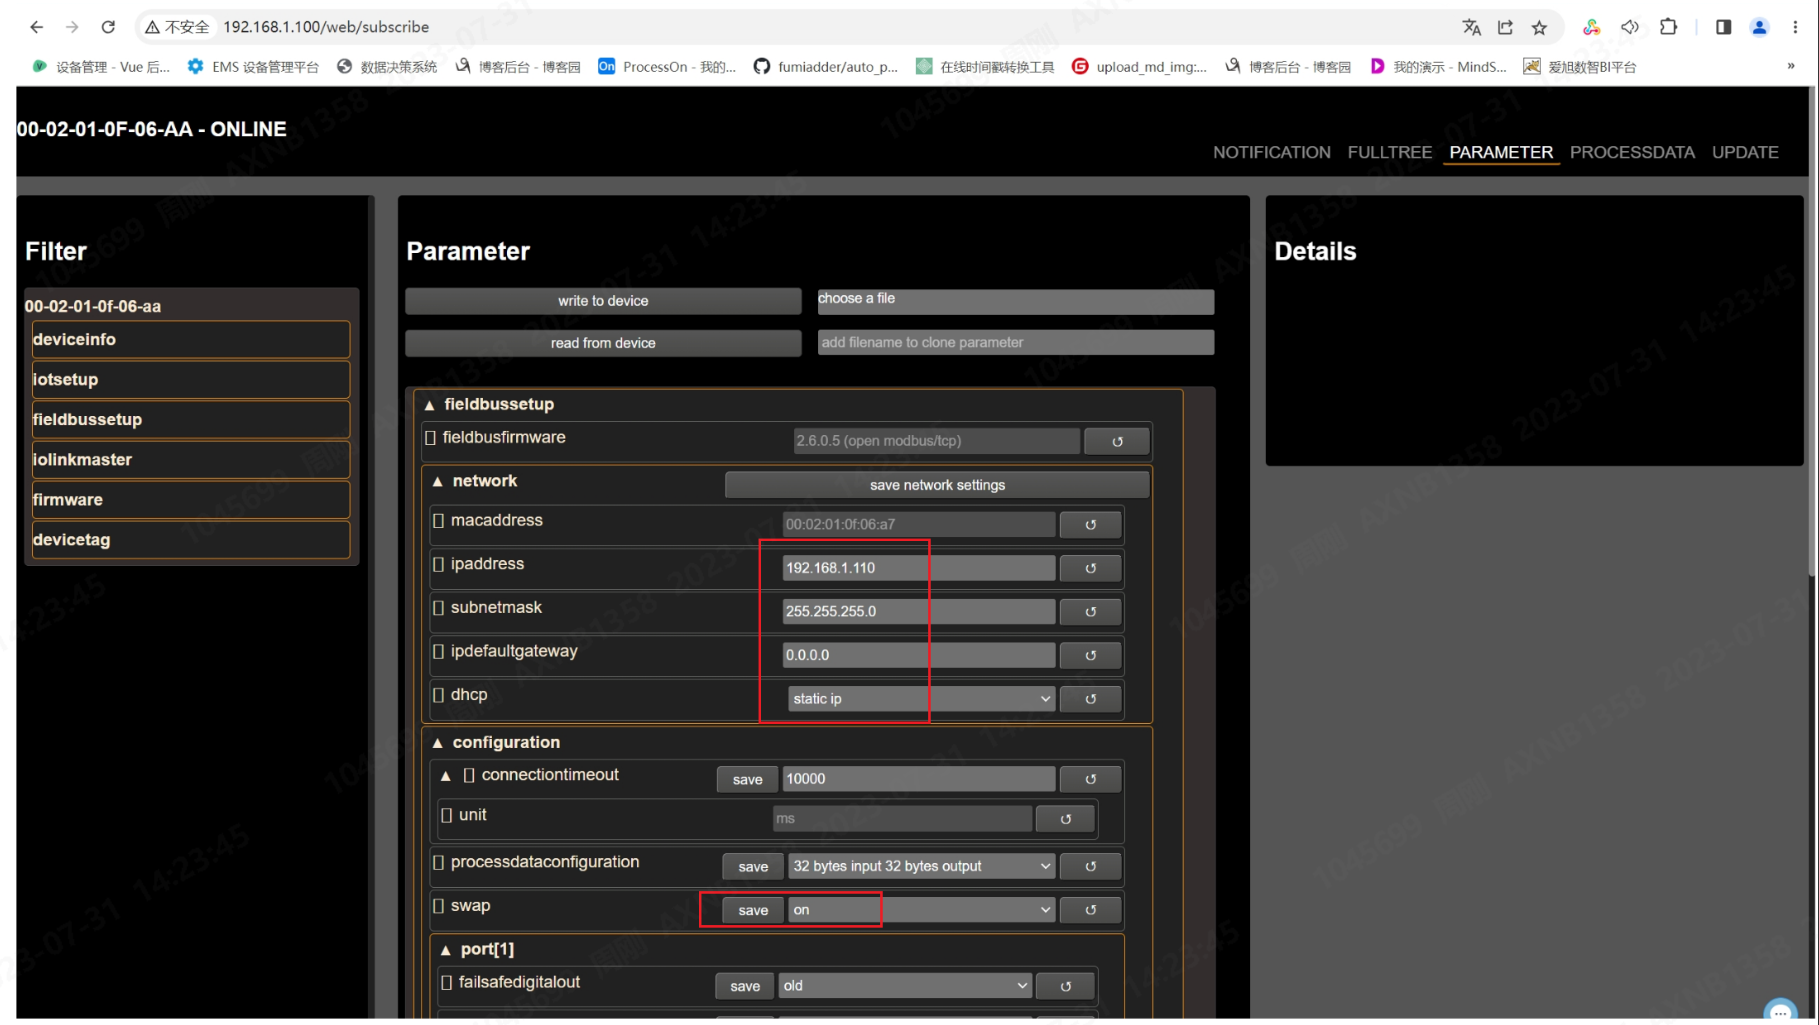This screenshot has width=1819, height=1025.
Task: Click refresh icon for macaddress row
Action: (x=1090, y=524)
